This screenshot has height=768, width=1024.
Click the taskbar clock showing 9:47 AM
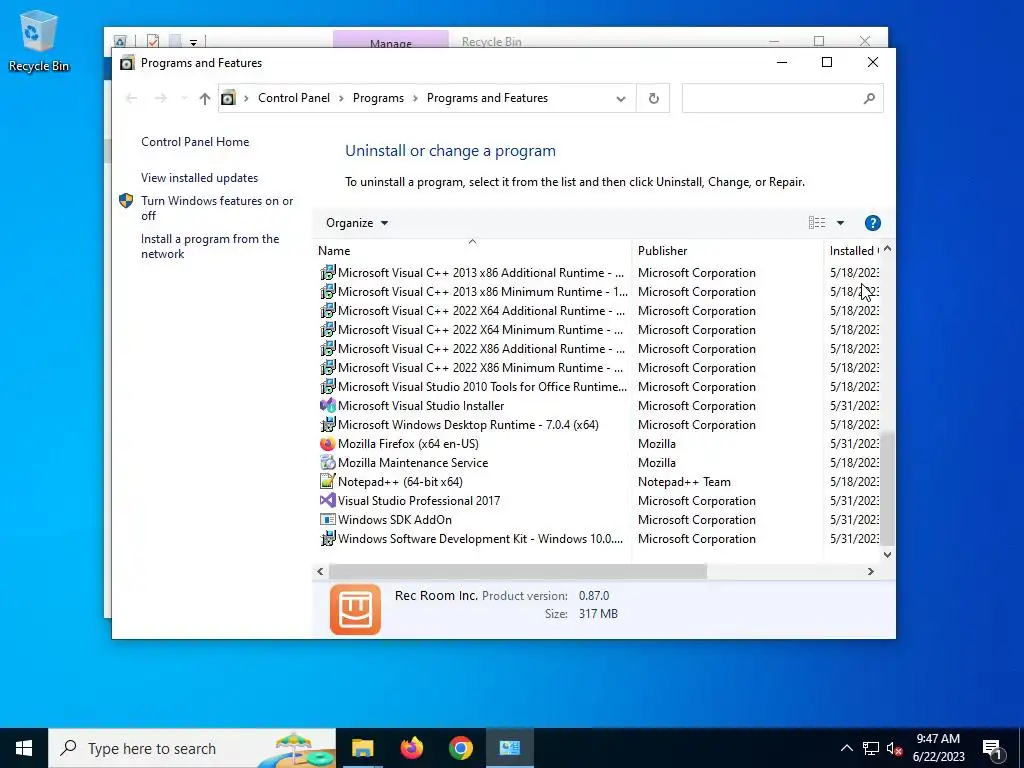click(938, 748)
